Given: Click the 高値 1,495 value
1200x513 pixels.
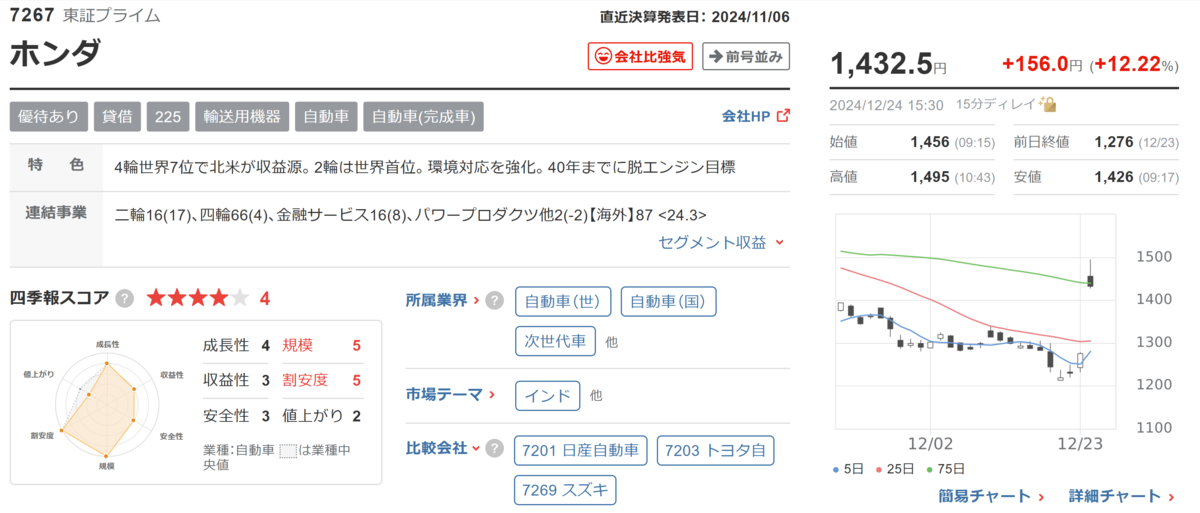Looking at the screenshot, I should [929, 177].
